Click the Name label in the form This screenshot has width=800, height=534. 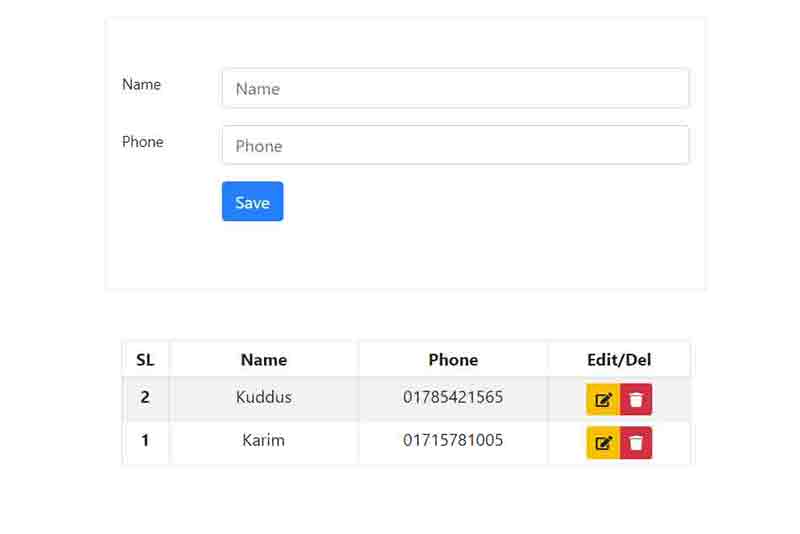(141, 85)
